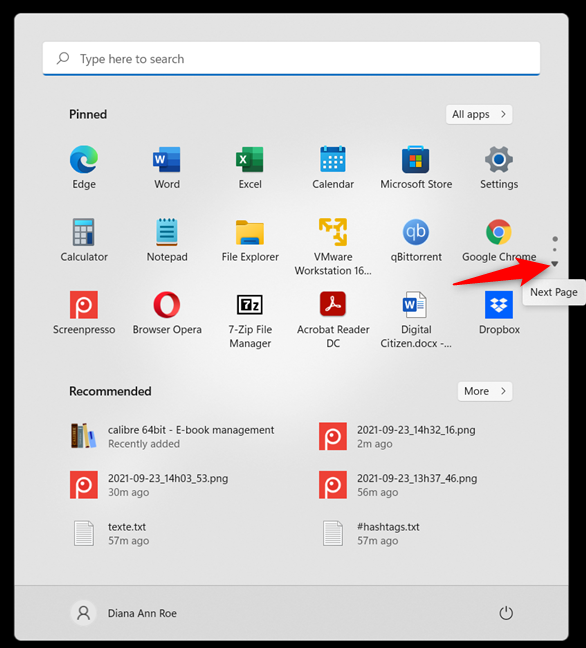The image size is (586, 648).
Task: Open Excel from the Pinned section
Action: point(250,167)
